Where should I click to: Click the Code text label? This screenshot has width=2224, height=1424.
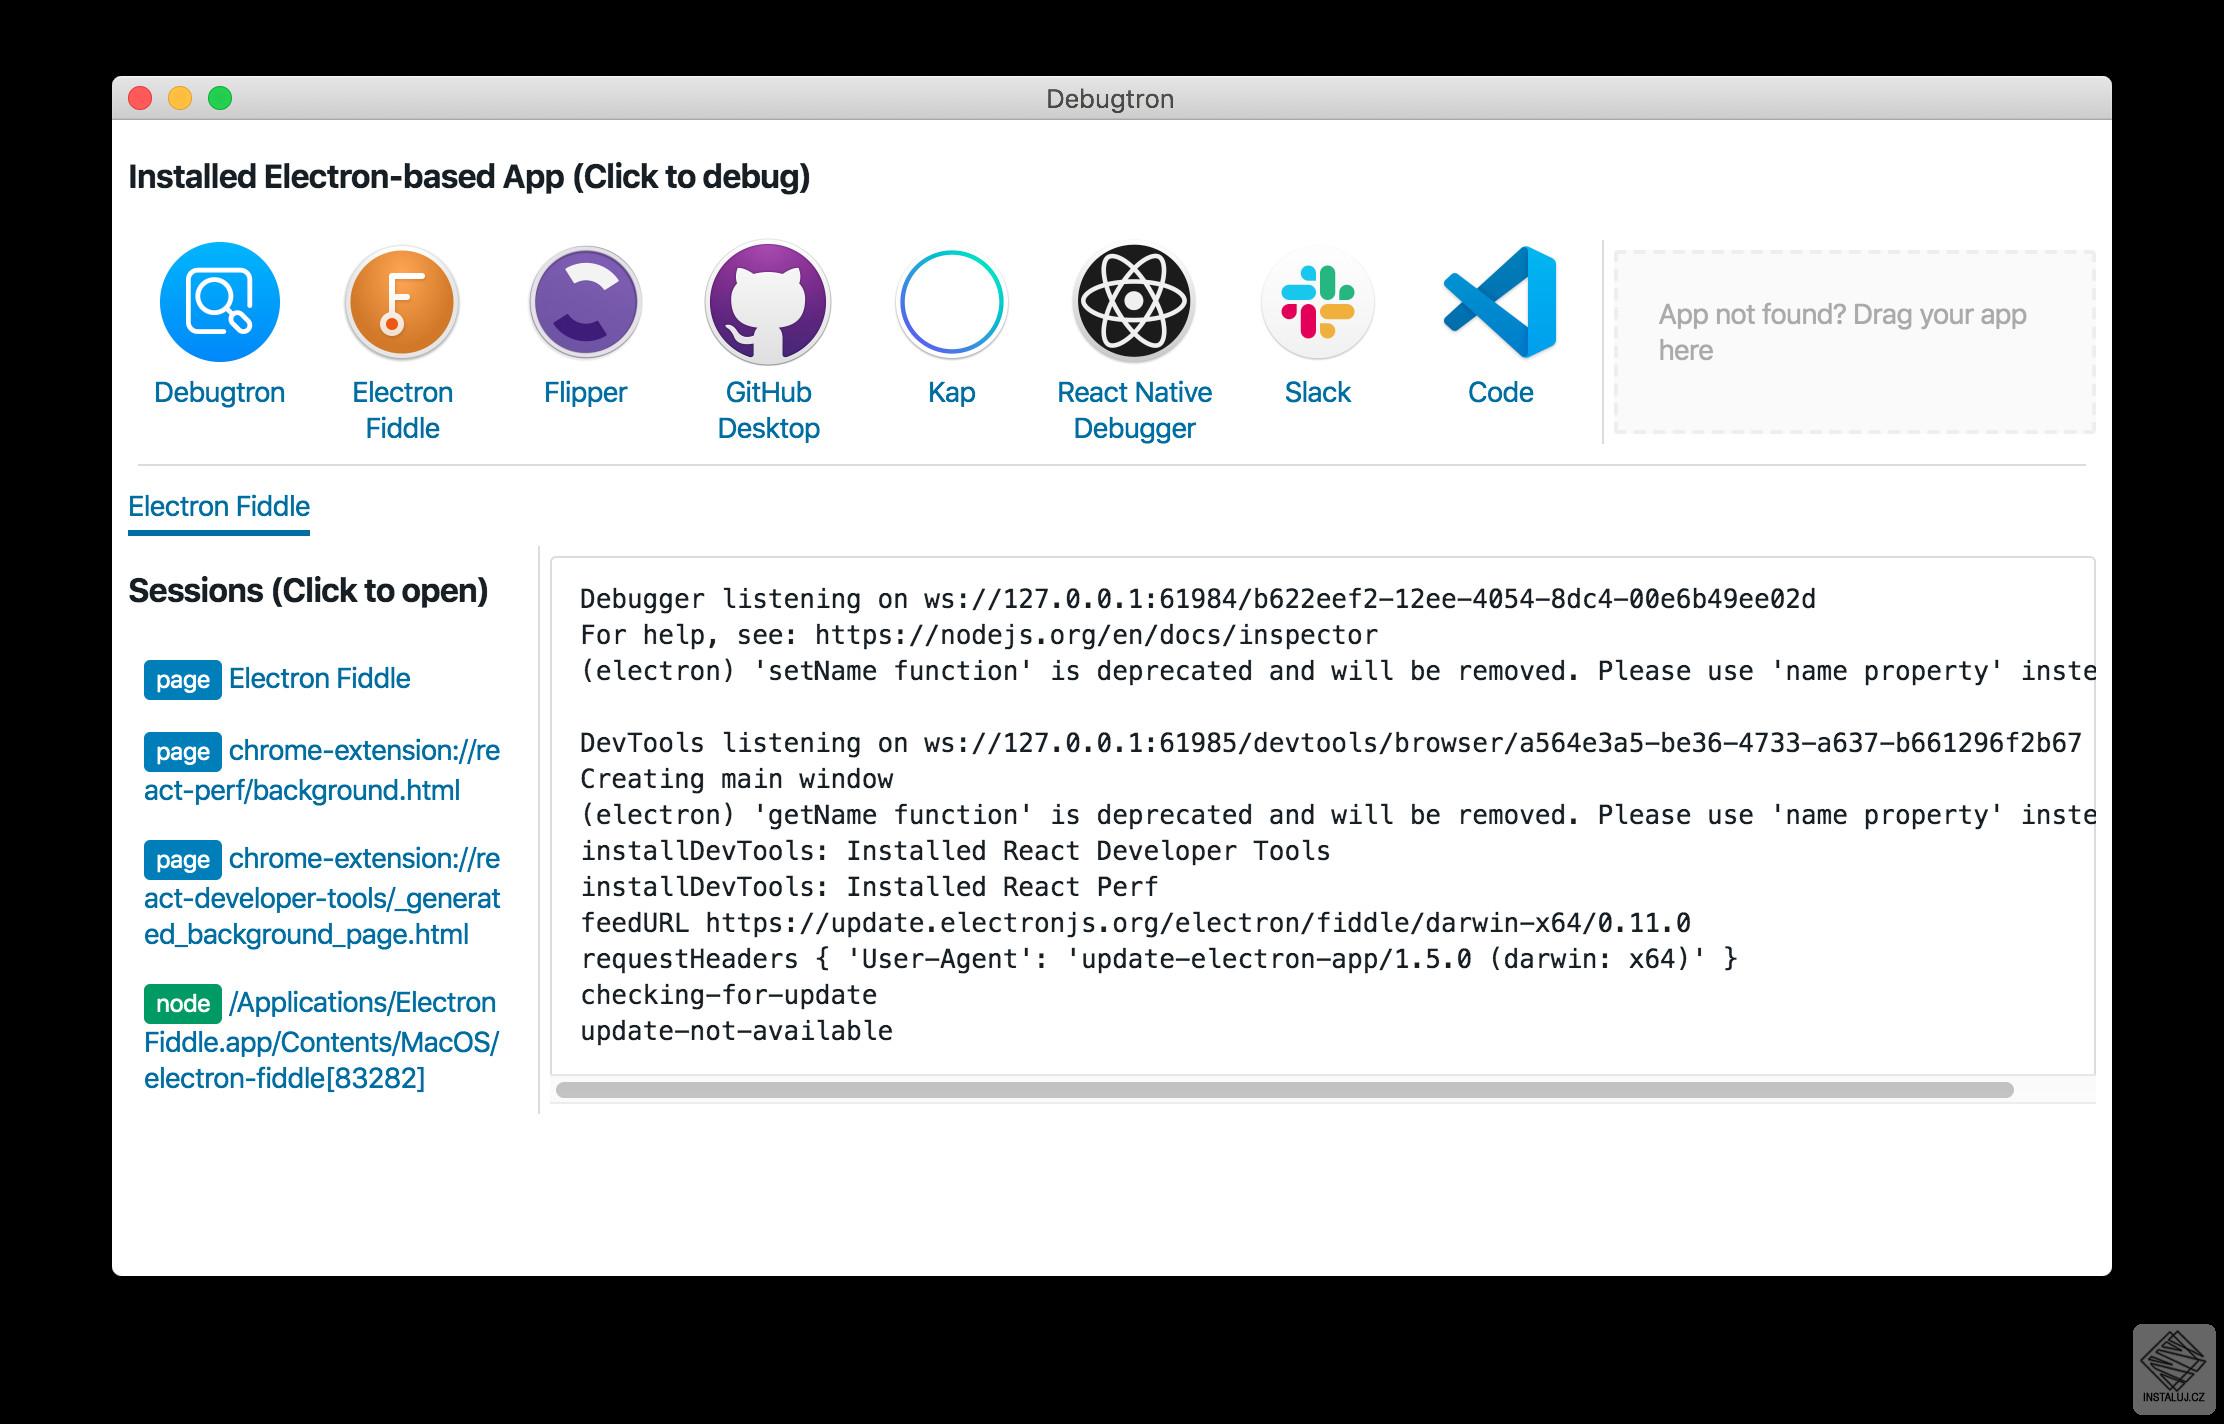coord(1500,392)
